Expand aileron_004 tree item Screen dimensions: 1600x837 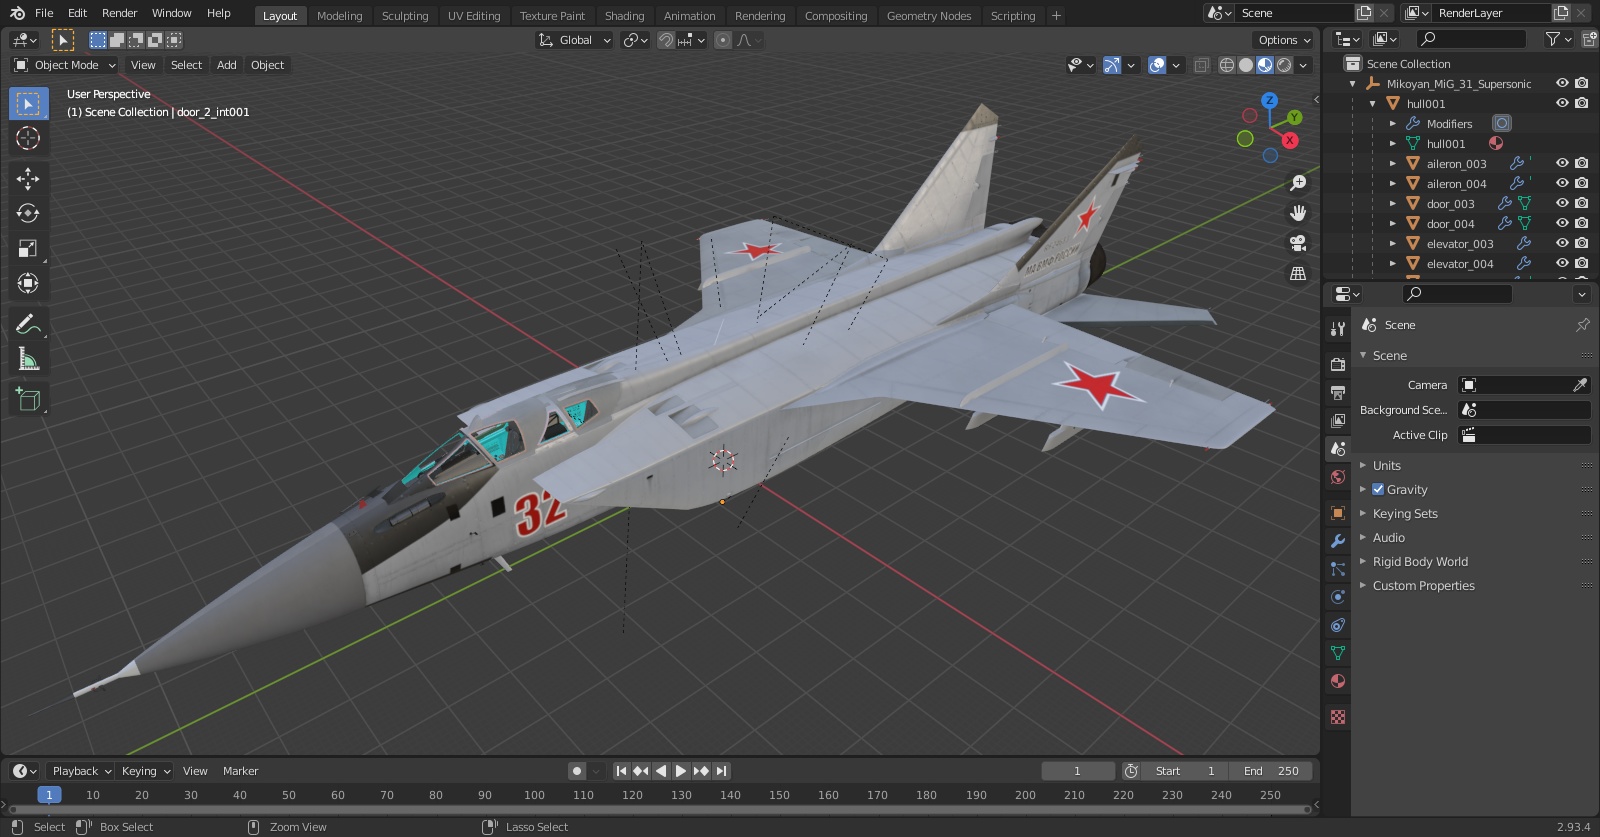[x=1392, y=183]
